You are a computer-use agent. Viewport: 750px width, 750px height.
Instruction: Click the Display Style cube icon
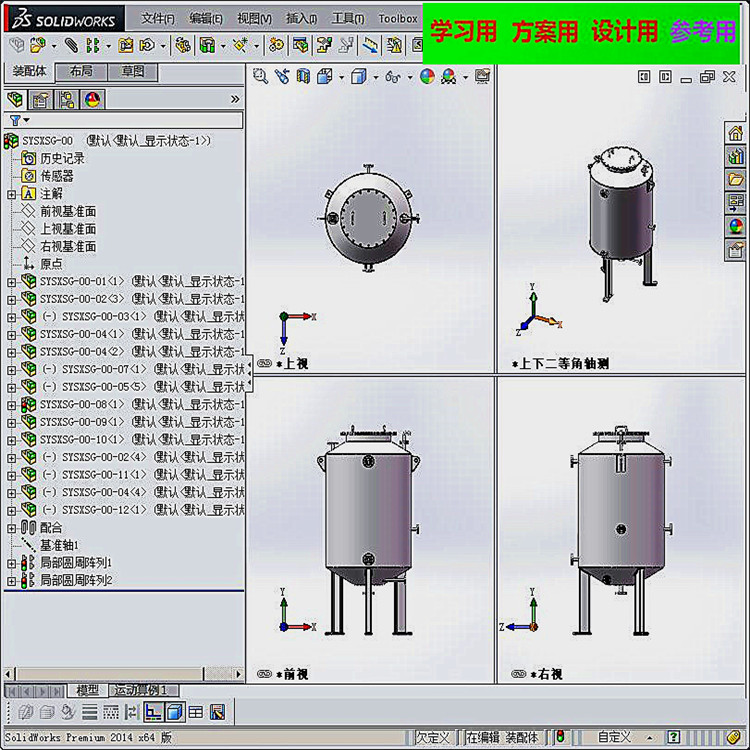359,77
